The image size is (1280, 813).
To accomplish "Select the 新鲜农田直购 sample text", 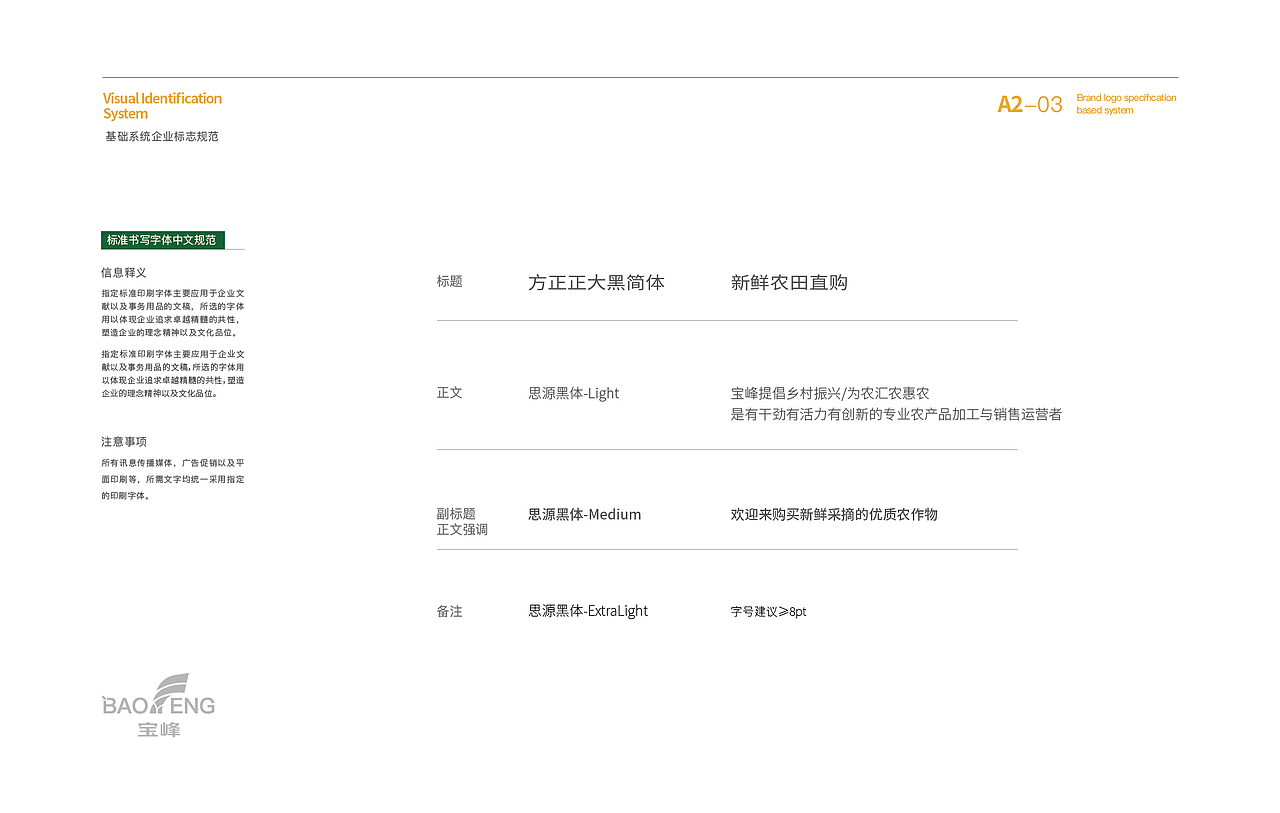I will 789,282.
